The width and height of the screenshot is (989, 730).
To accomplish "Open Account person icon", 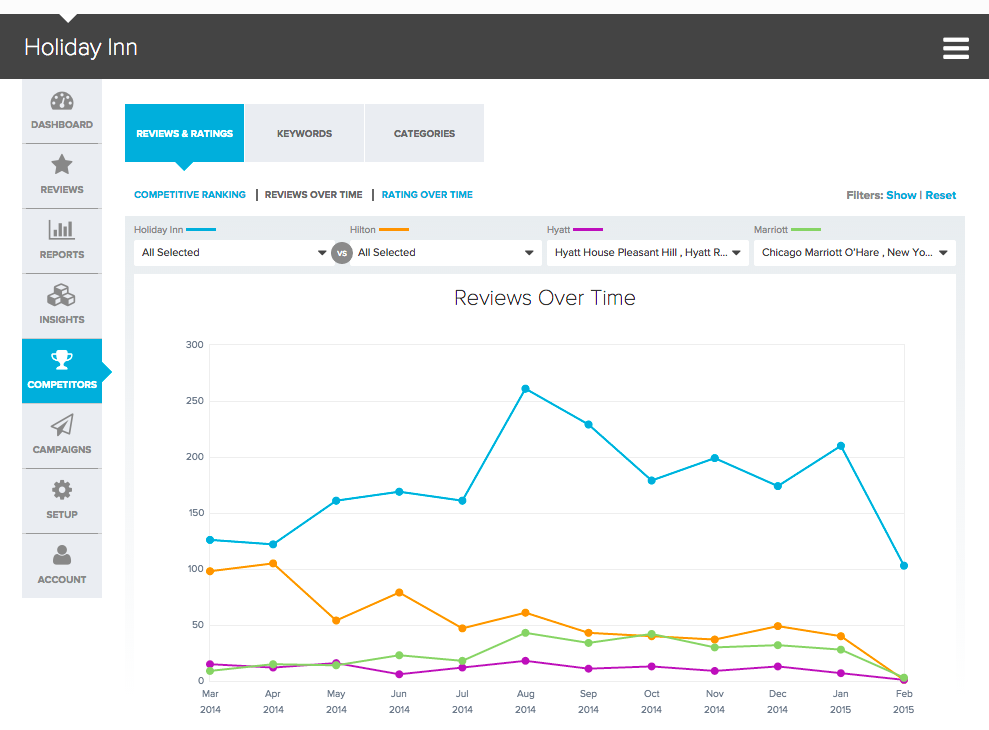I will [62, 555].
